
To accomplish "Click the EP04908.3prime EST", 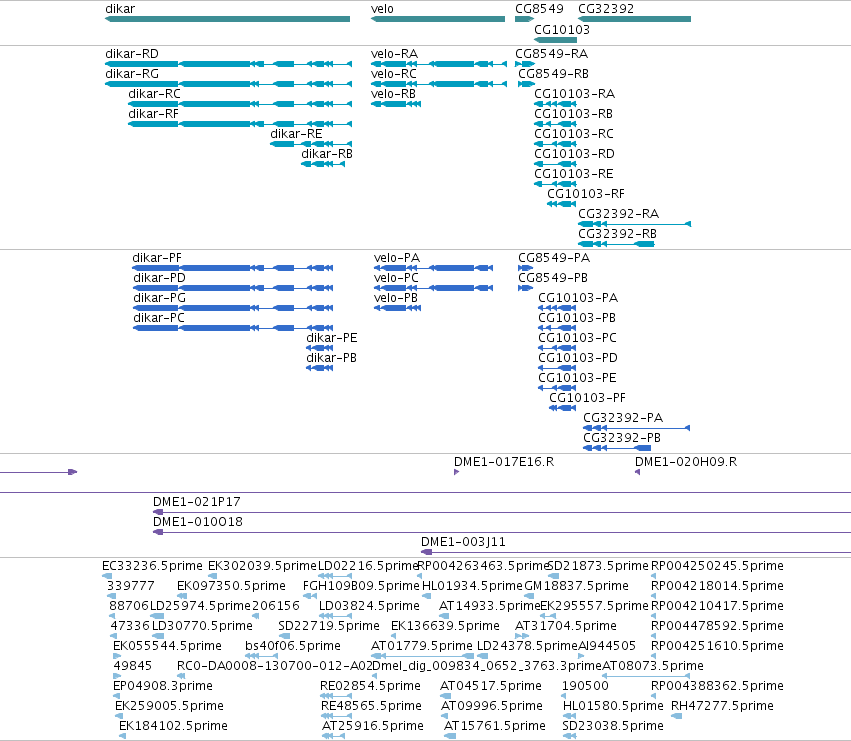I will pyautogui.click(x=117, y=696).
